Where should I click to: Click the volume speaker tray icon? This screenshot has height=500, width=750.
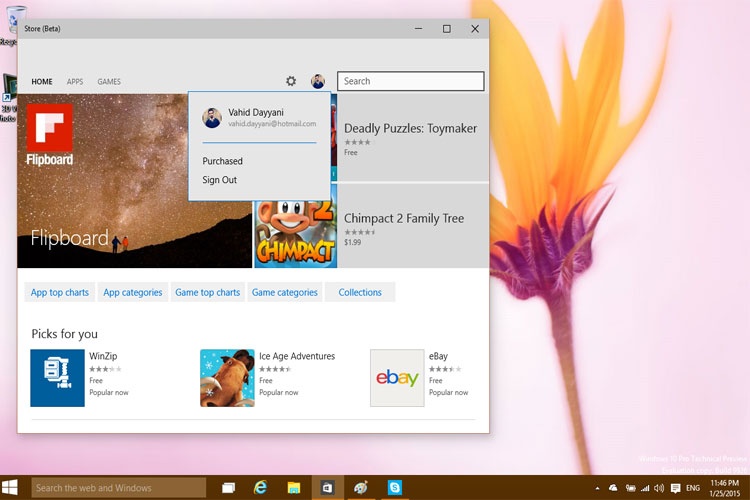659,488
